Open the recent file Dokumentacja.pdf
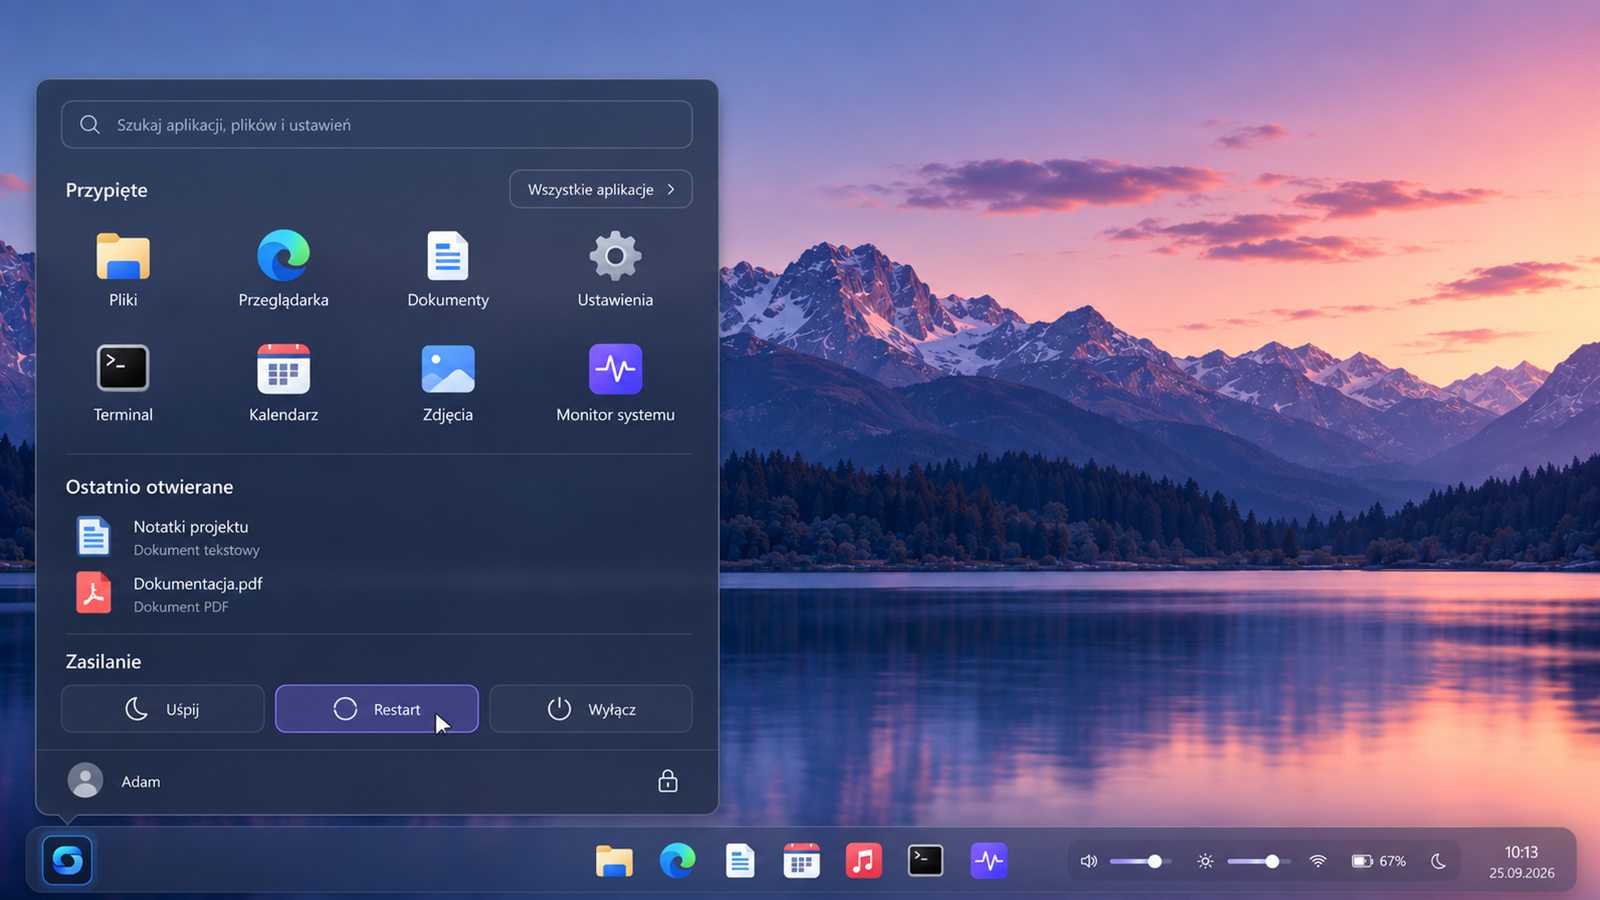 coord(169,594)
